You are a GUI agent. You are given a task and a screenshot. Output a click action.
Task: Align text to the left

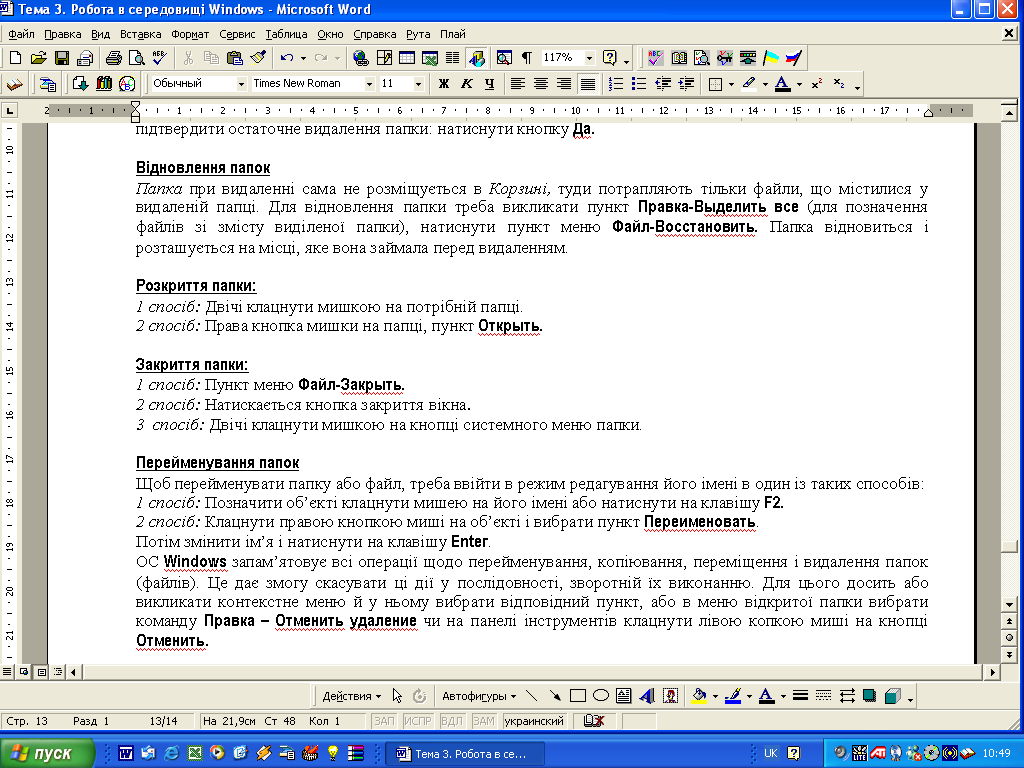click(x=517, y=84)
